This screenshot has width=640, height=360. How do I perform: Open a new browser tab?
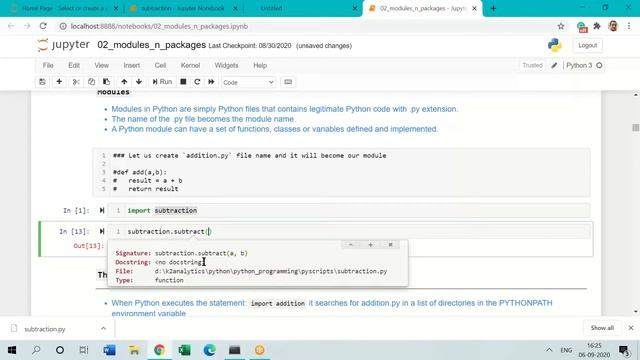click(x=493, y=8)
